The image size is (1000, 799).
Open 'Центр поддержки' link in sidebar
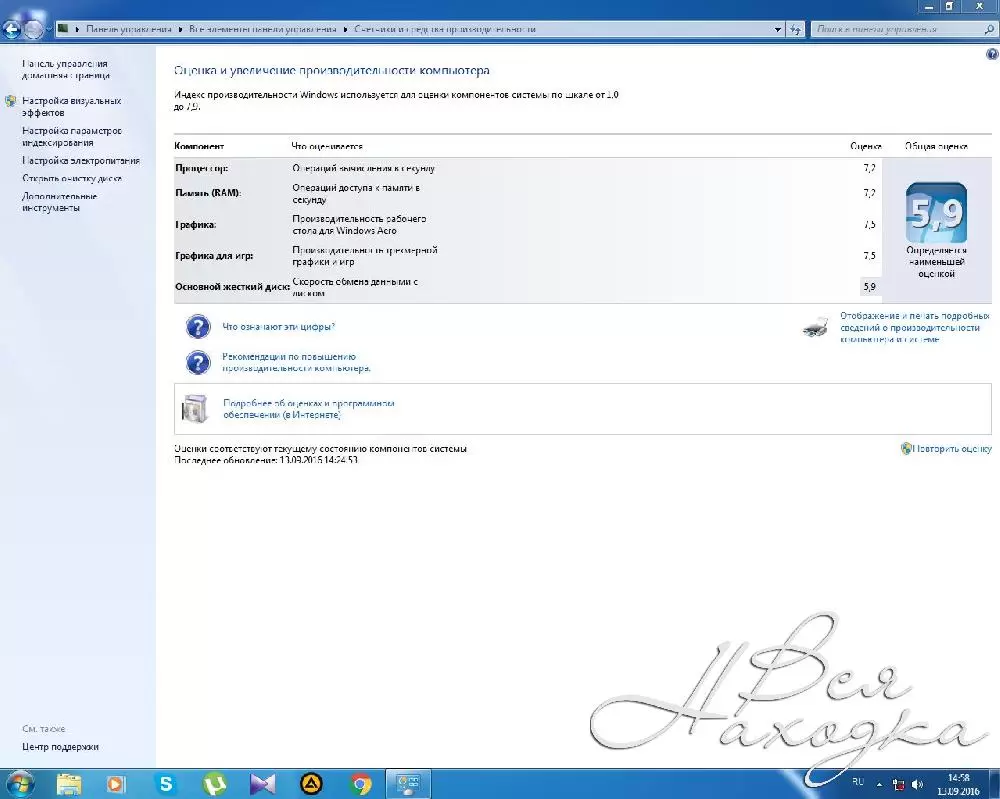pos(60,746)
